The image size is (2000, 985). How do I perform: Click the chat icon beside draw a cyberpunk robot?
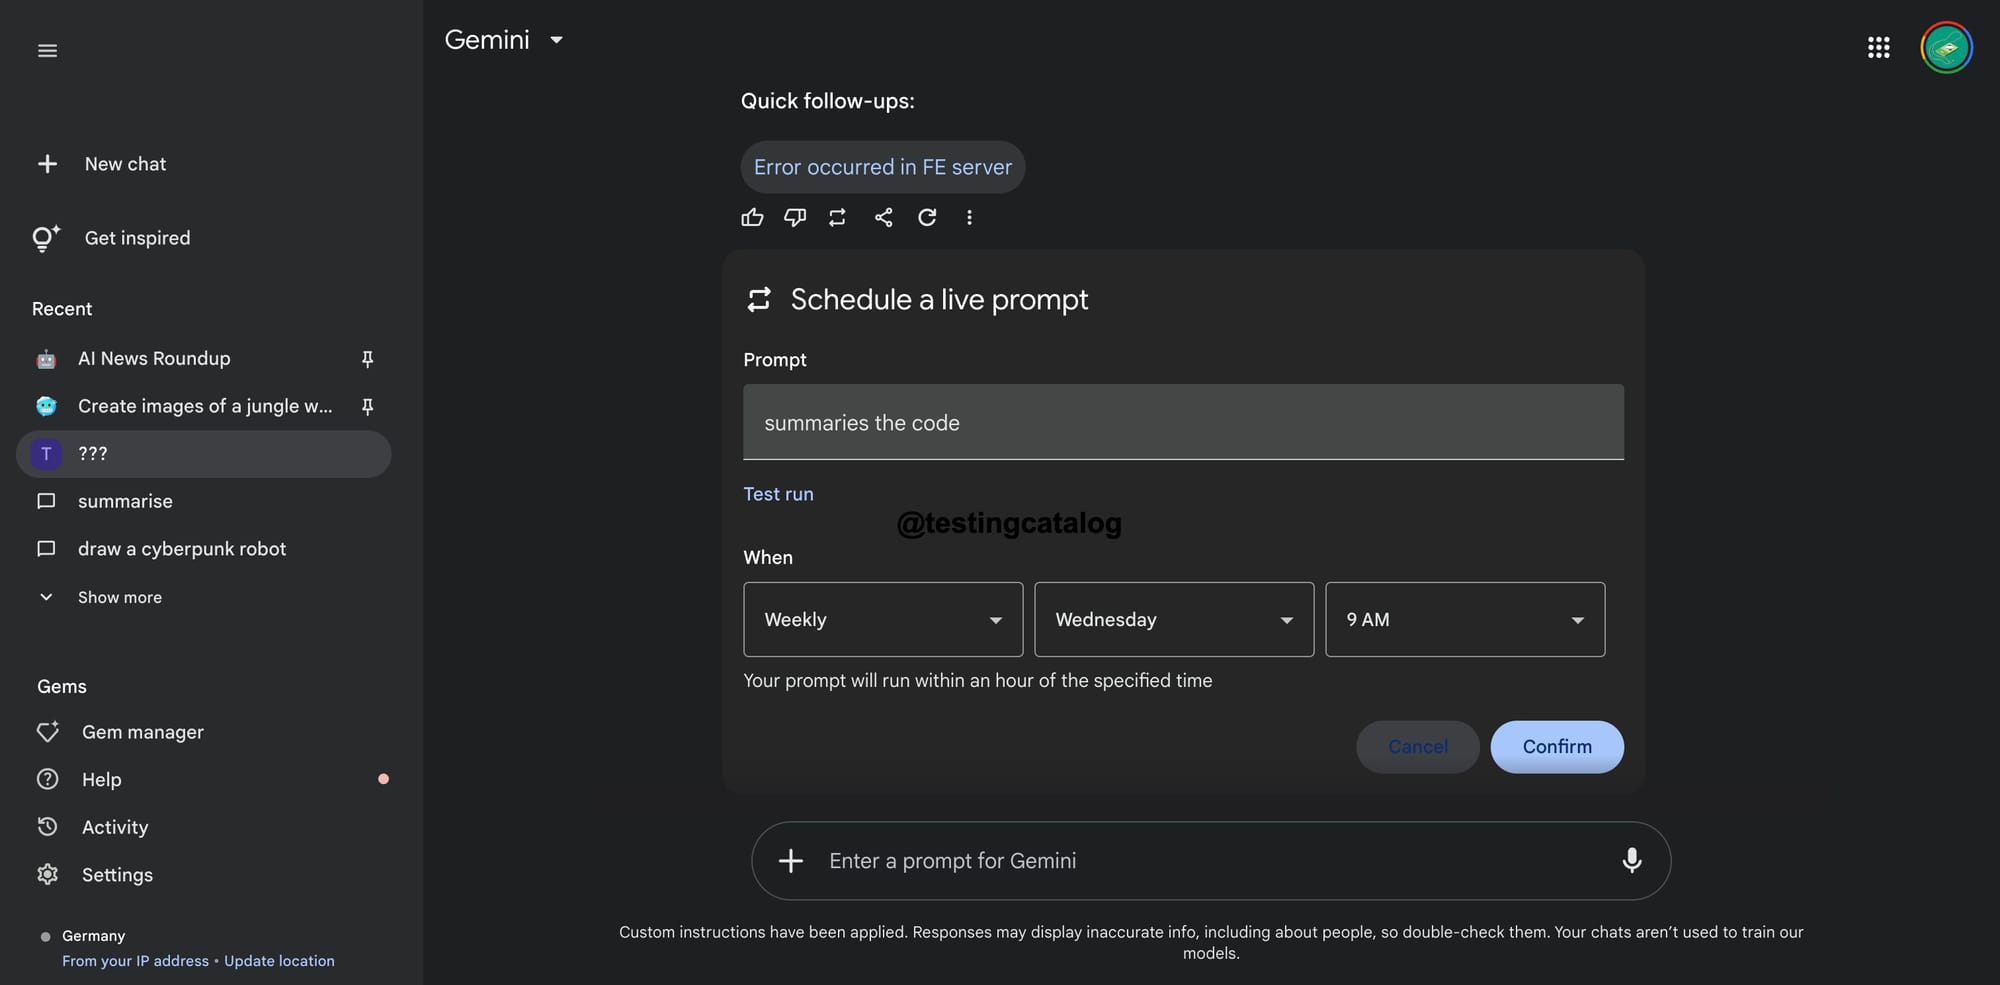click(x=46, y=549)
